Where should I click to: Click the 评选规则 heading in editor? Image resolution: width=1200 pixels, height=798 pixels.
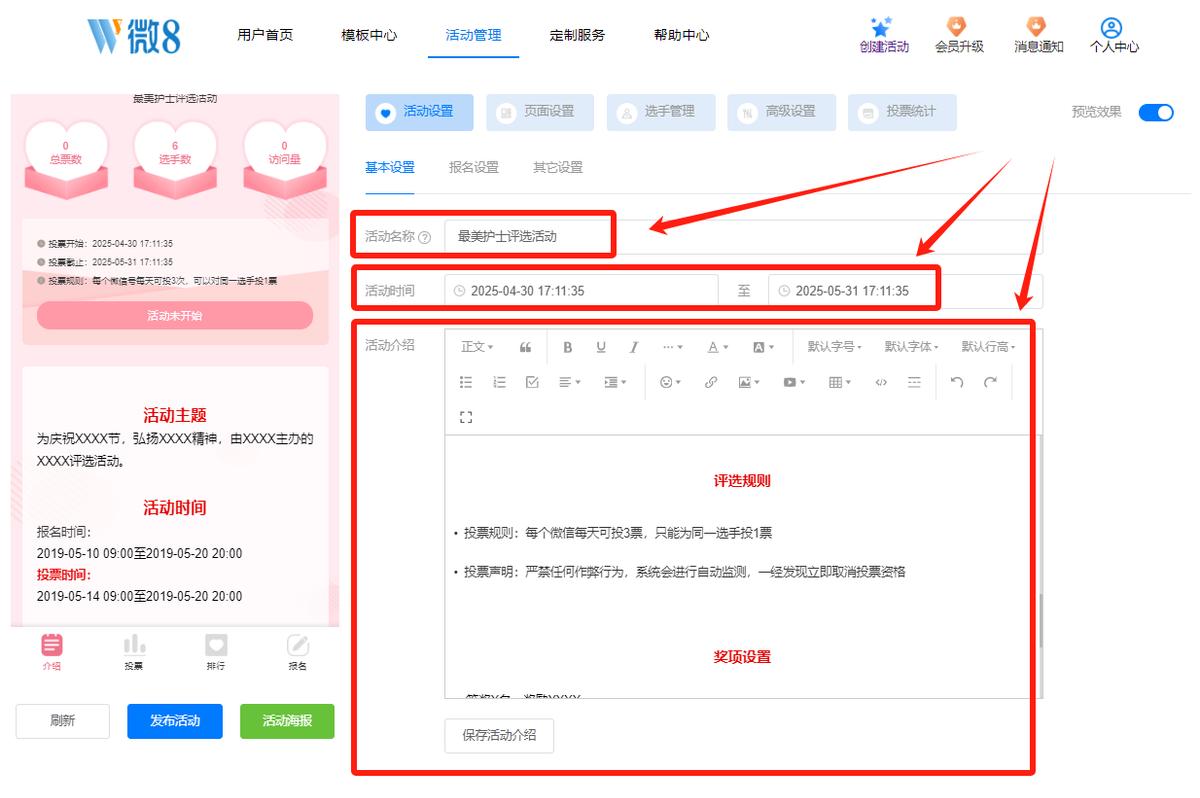click(742, 480)
